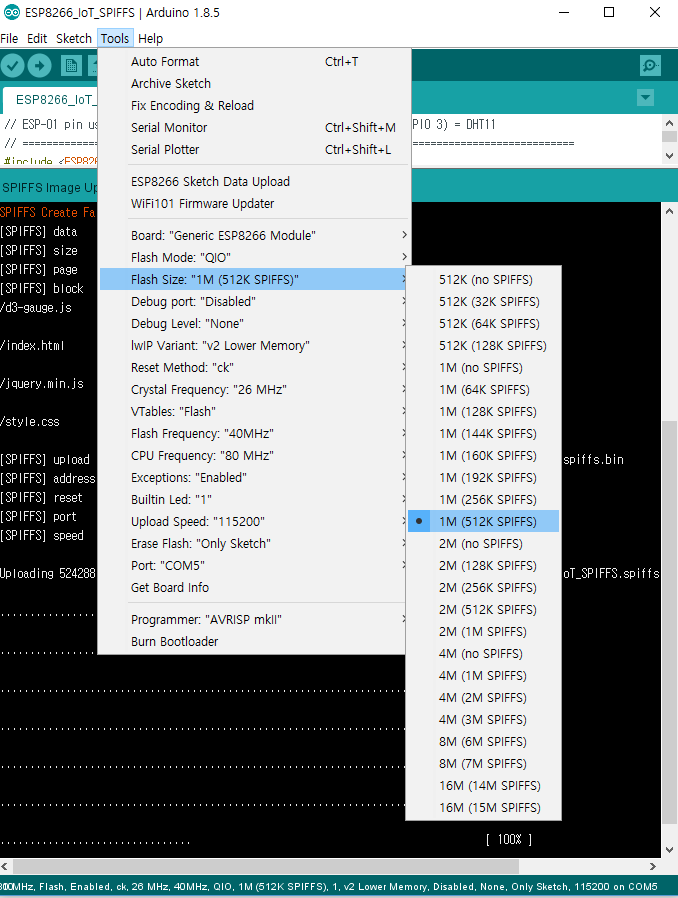Open the Help menu

(x=151, y=38)
